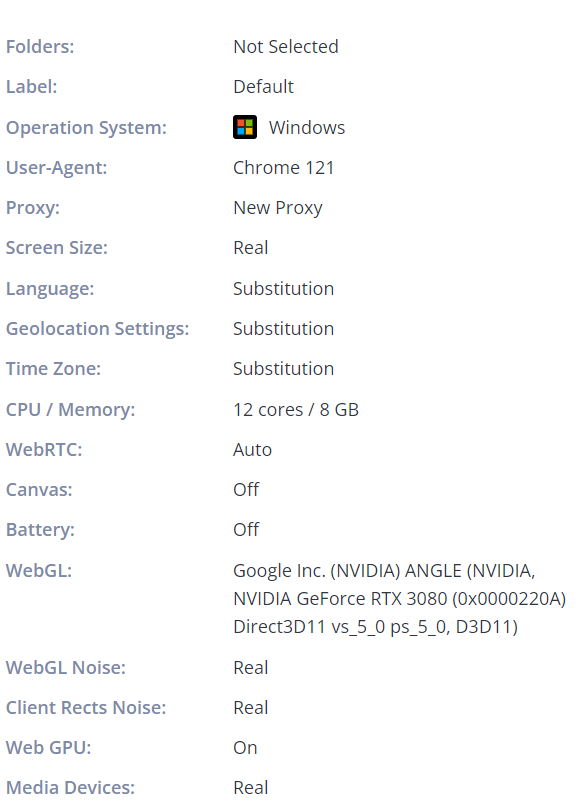Click the Default label value
The image size is (579, 810).
[263, 86]
